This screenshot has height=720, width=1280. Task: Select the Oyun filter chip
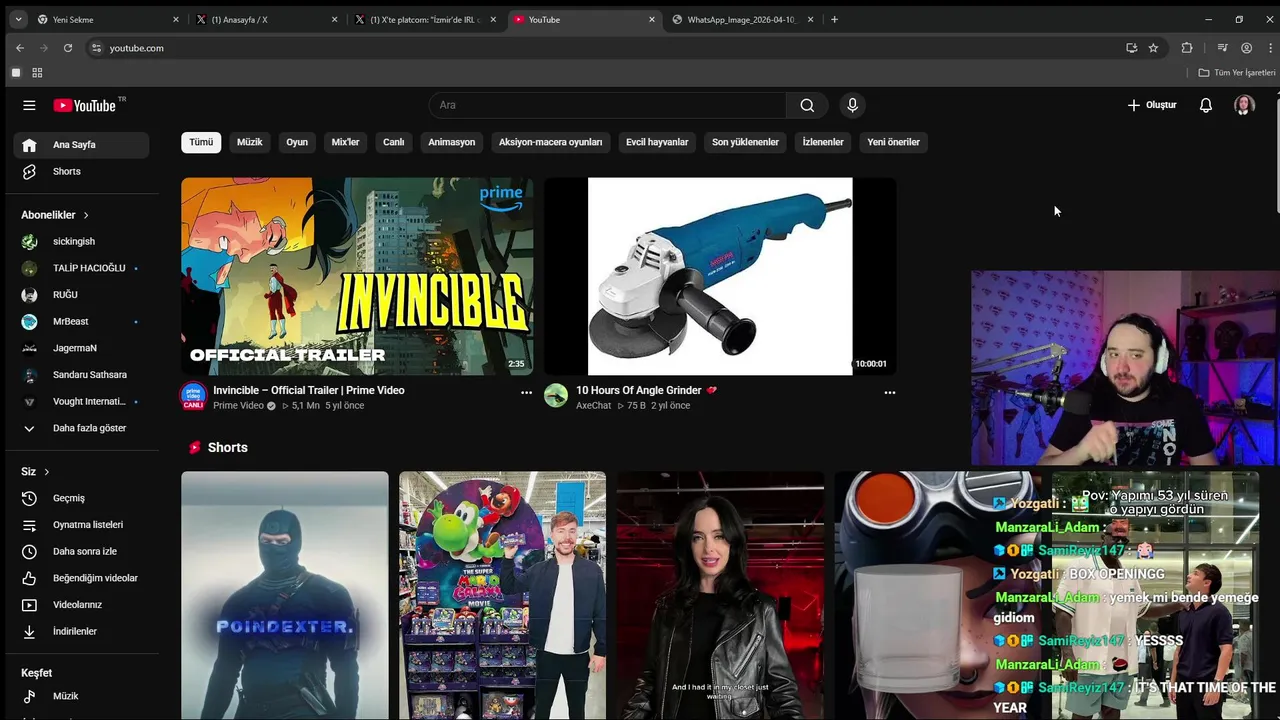tap(297, 142)
